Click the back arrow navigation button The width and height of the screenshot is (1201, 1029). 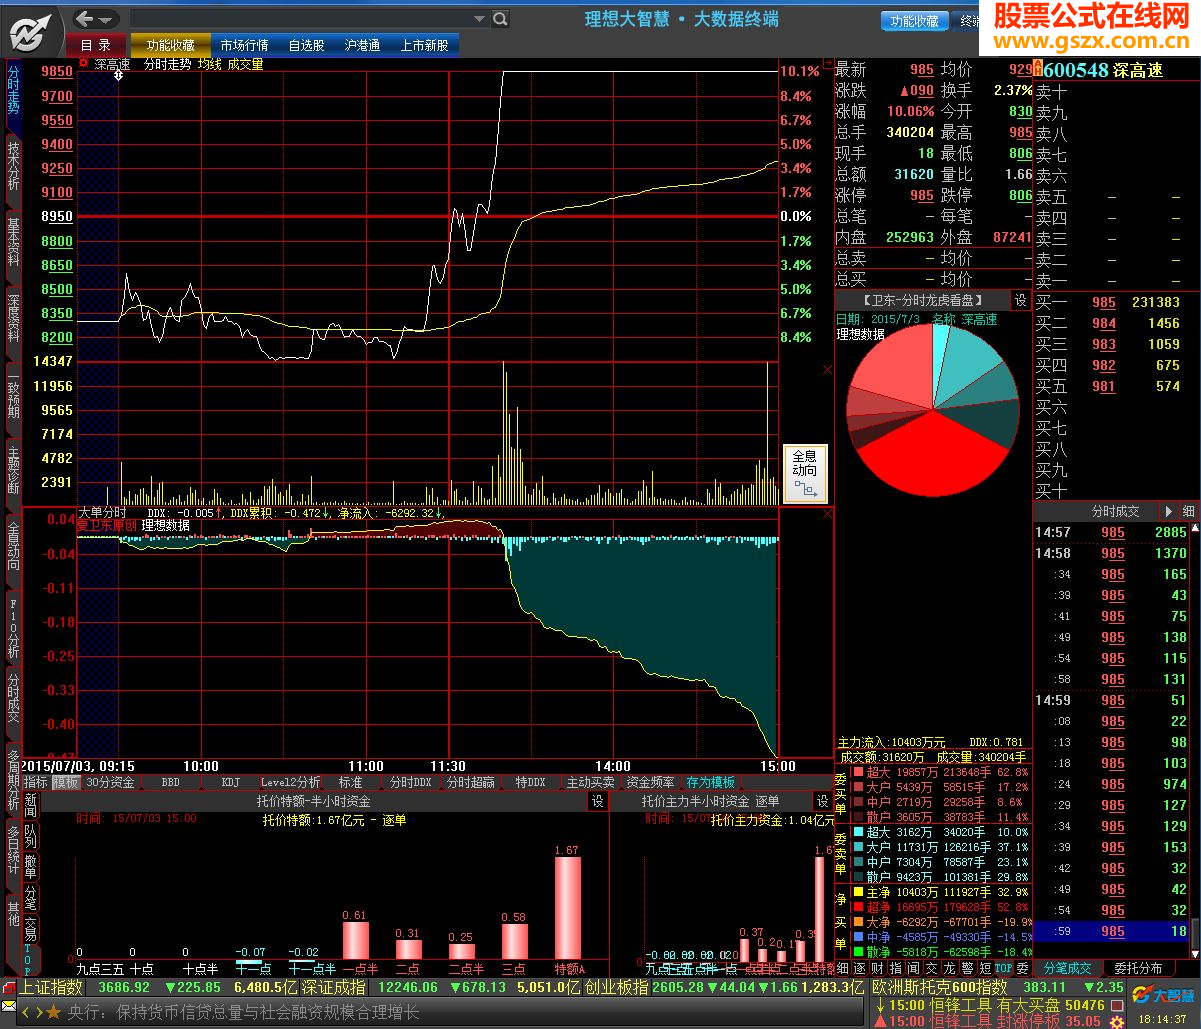click(84, 18)
